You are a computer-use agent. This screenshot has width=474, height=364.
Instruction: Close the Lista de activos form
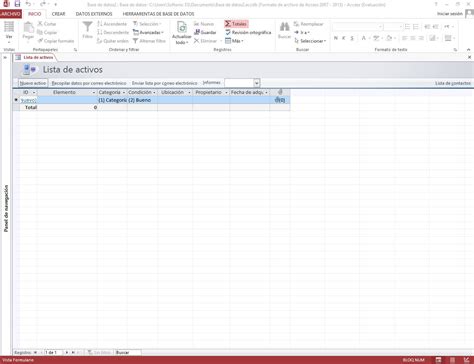[x=469, y=57]
